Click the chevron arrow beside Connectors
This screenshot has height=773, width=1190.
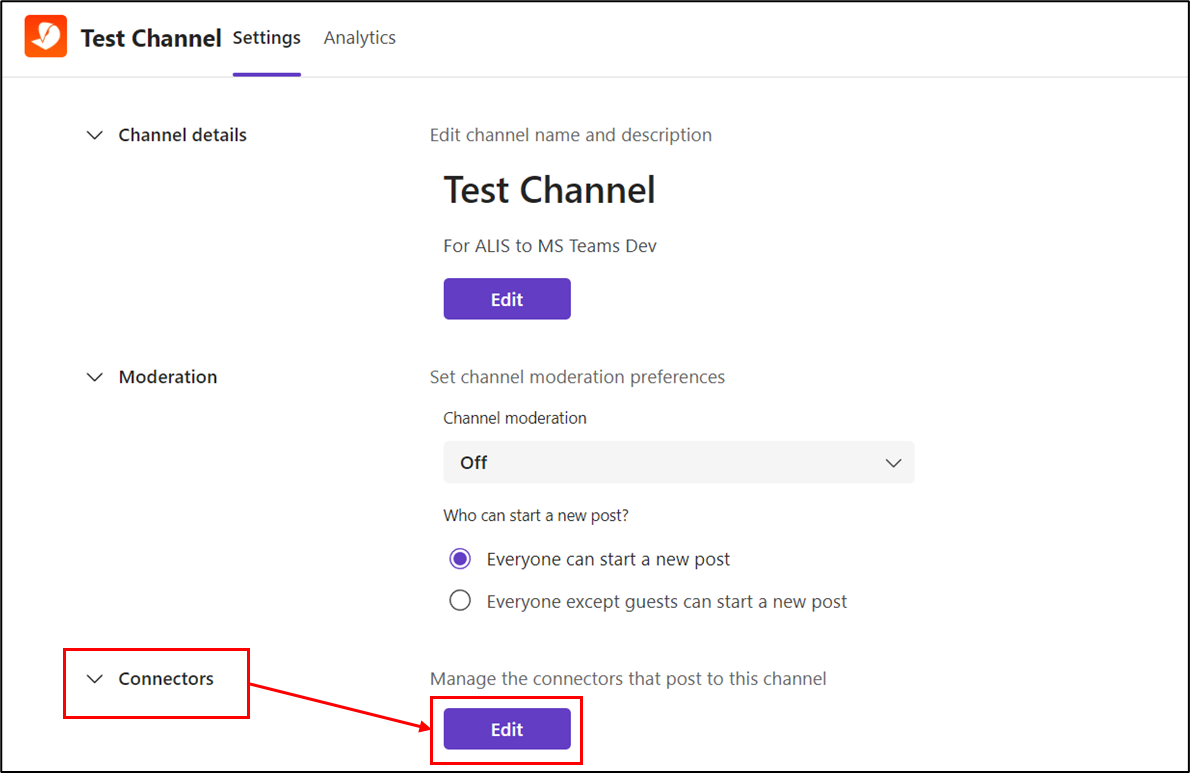coord(95,679)
